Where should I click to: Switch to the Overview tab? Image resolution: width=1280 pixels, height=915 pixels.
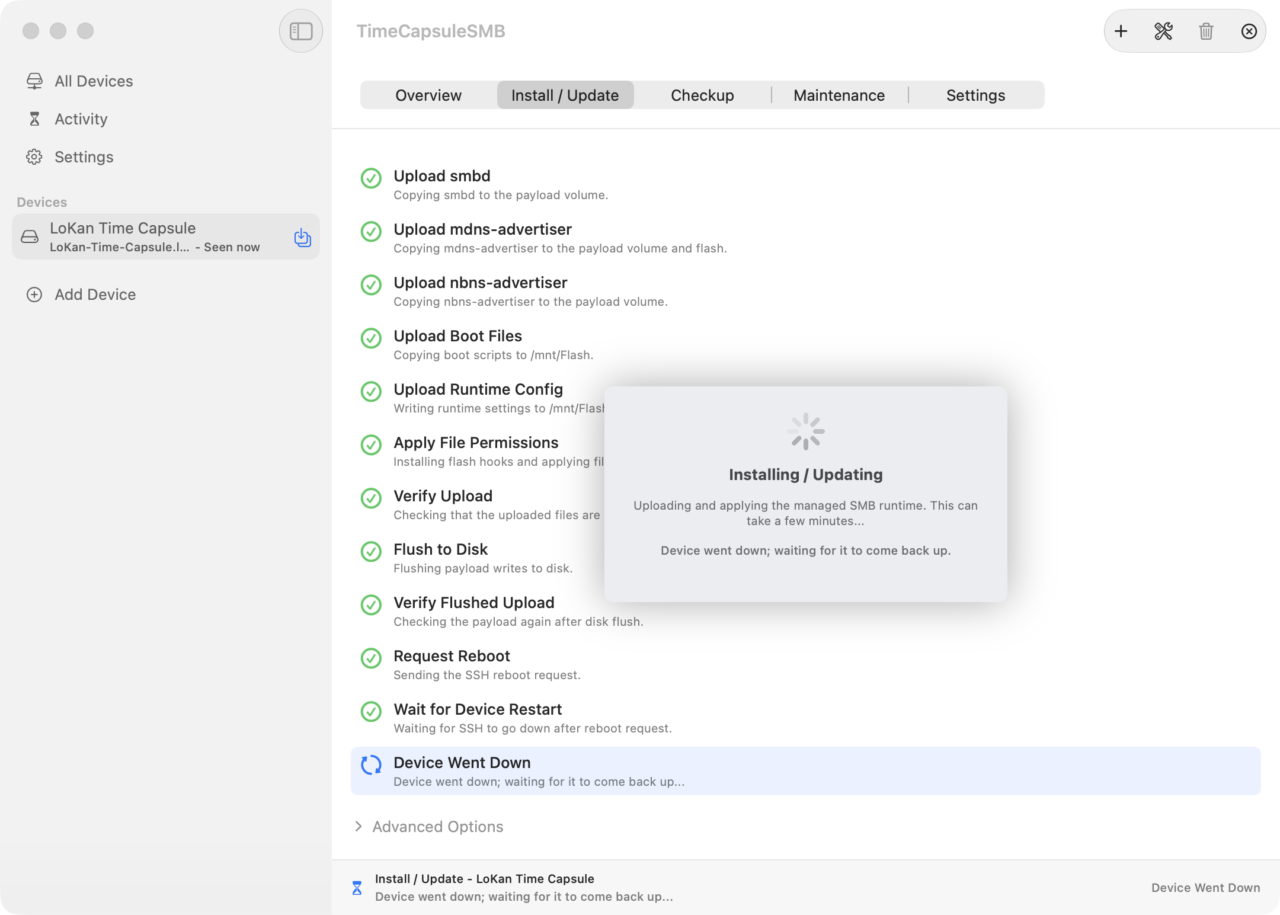coord(428,95)
